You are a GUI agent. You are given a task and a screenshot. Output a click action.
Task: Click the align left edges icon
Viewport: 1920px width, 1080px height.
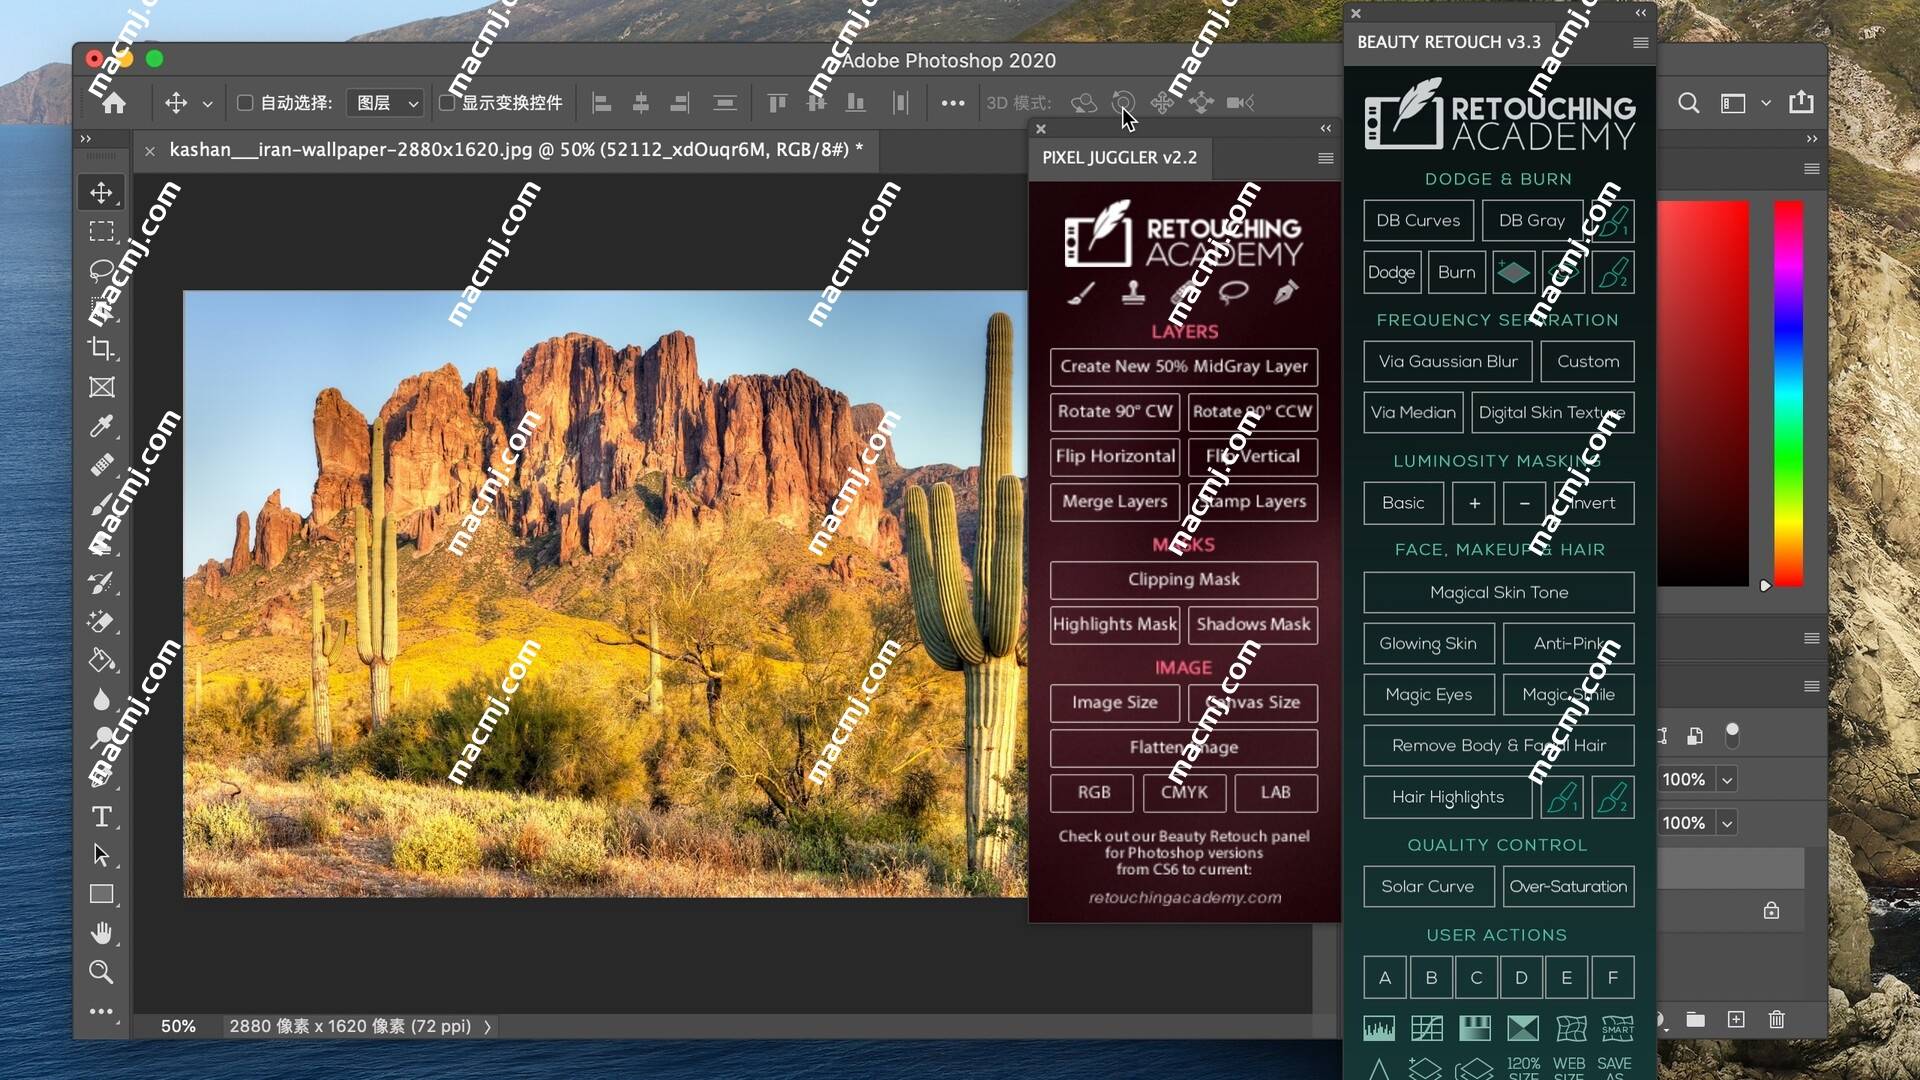point(601,102)
